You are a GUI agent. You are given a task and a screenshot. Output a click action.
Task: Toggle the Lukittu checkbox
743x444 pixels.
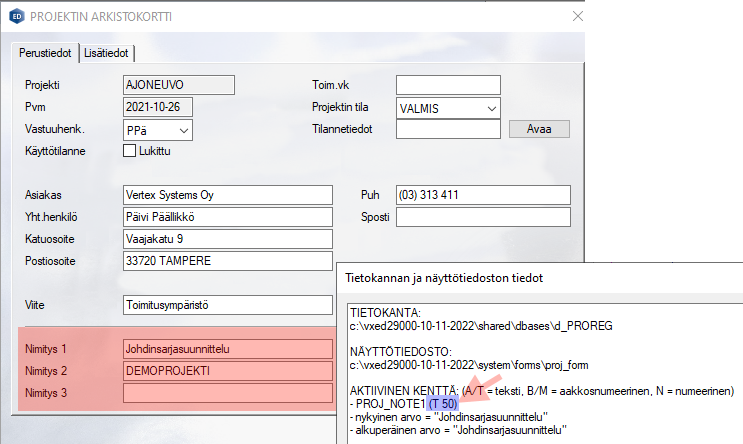pyautogui.click(x=129, y=151)
